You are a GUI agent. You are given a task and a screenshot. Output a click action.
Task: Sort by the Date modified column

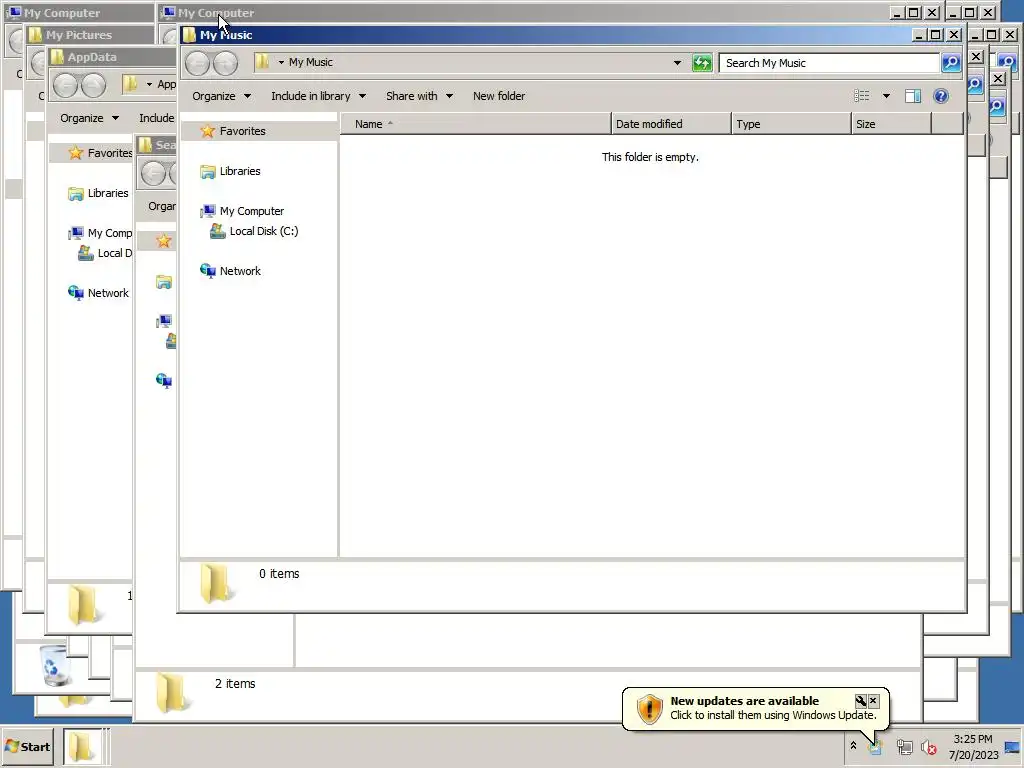point(671,124)
